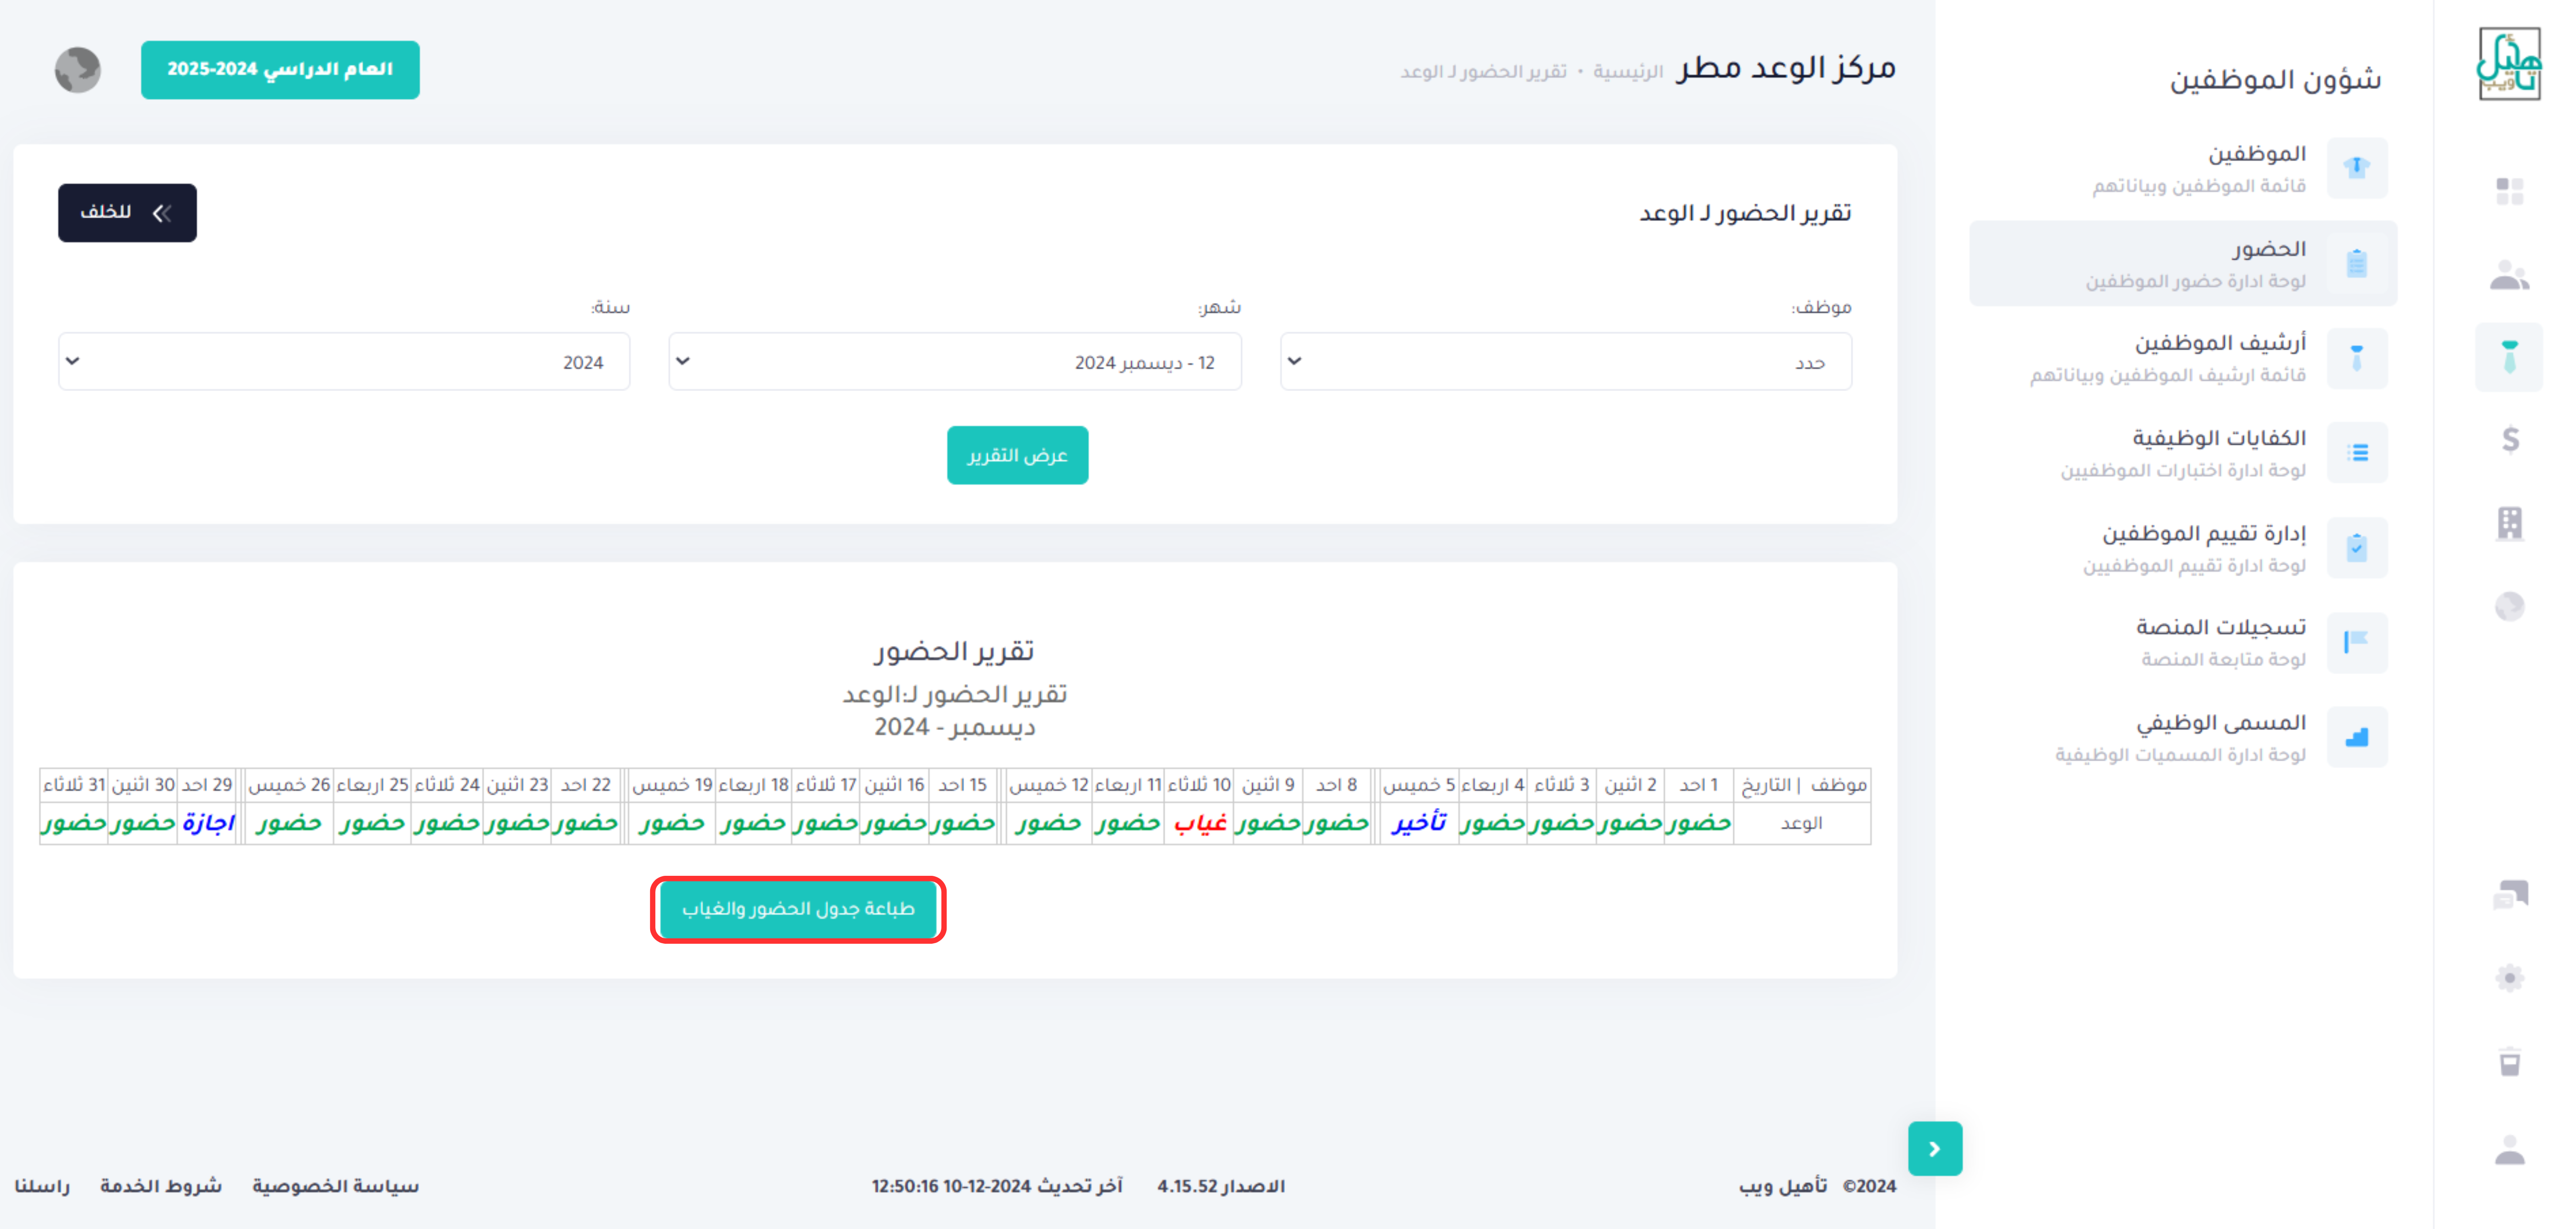Viewport: 2576px width, 1229px height.
Task: Open the الحضور menu item
Action: pos(2183,263)
